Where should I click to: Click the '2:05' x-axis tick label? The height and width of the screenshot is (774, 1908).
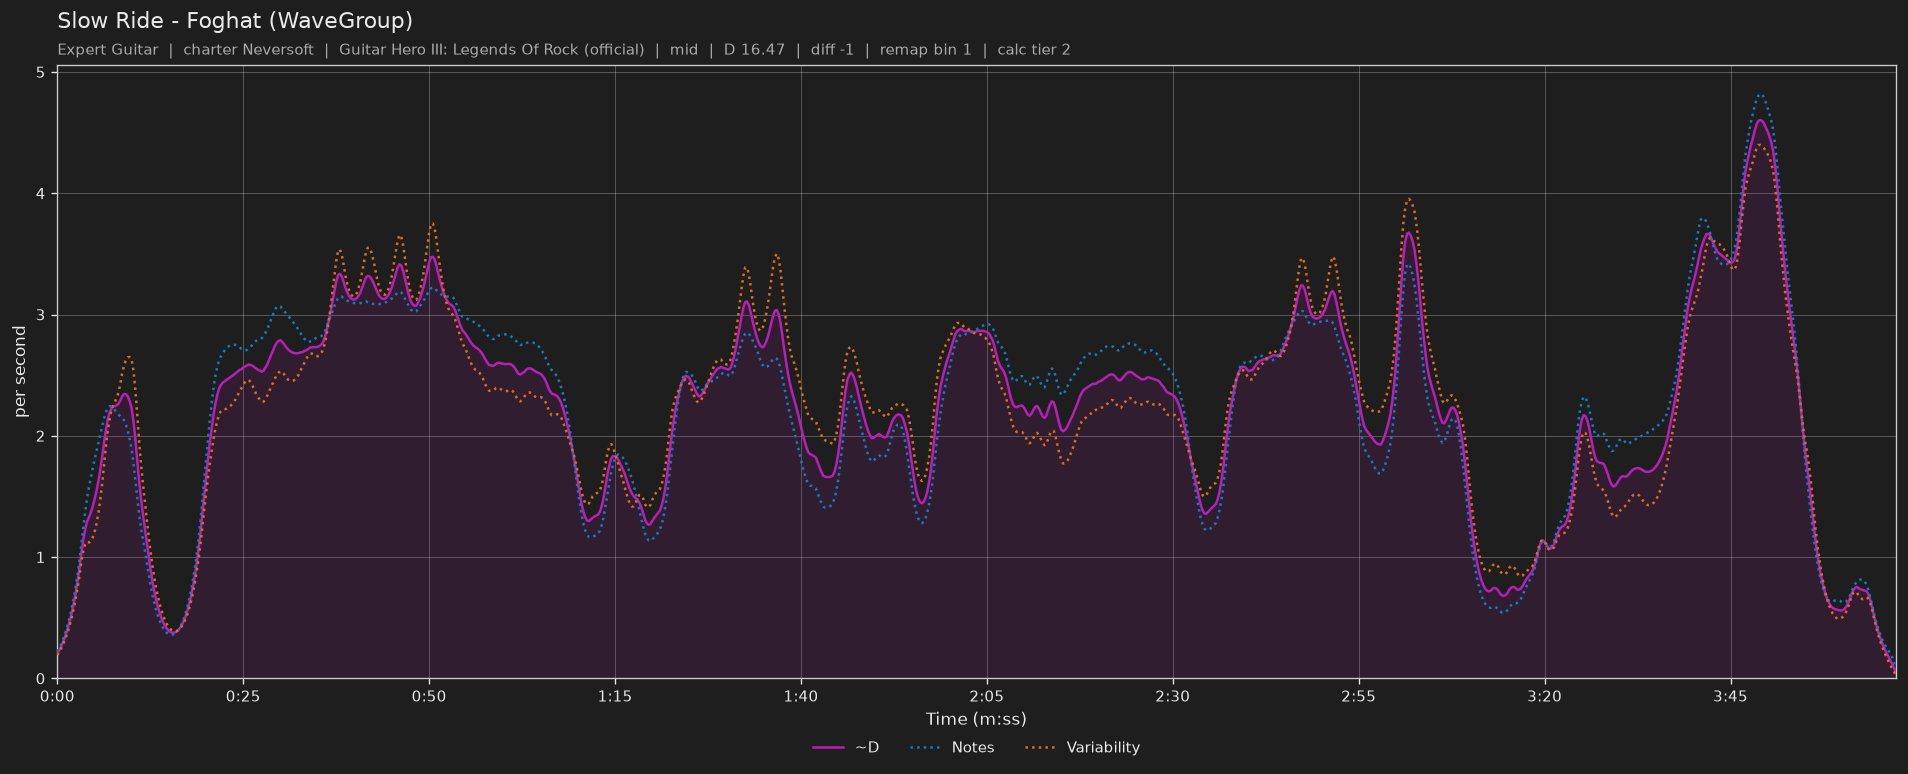[987, 696]
